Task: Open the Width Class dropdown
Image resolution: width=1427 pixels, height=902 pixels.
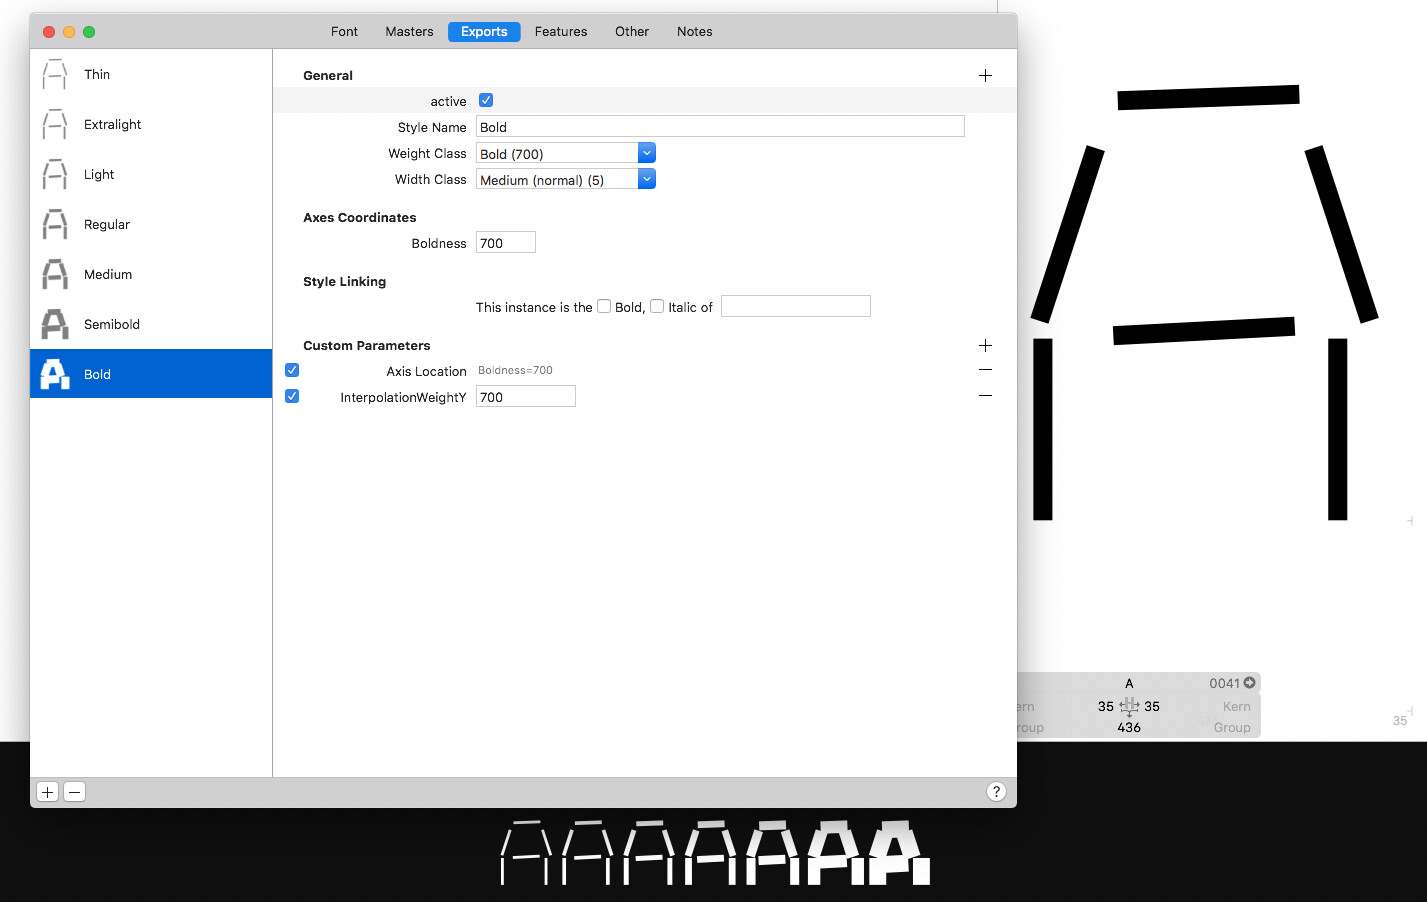Action: coord(646,179)
